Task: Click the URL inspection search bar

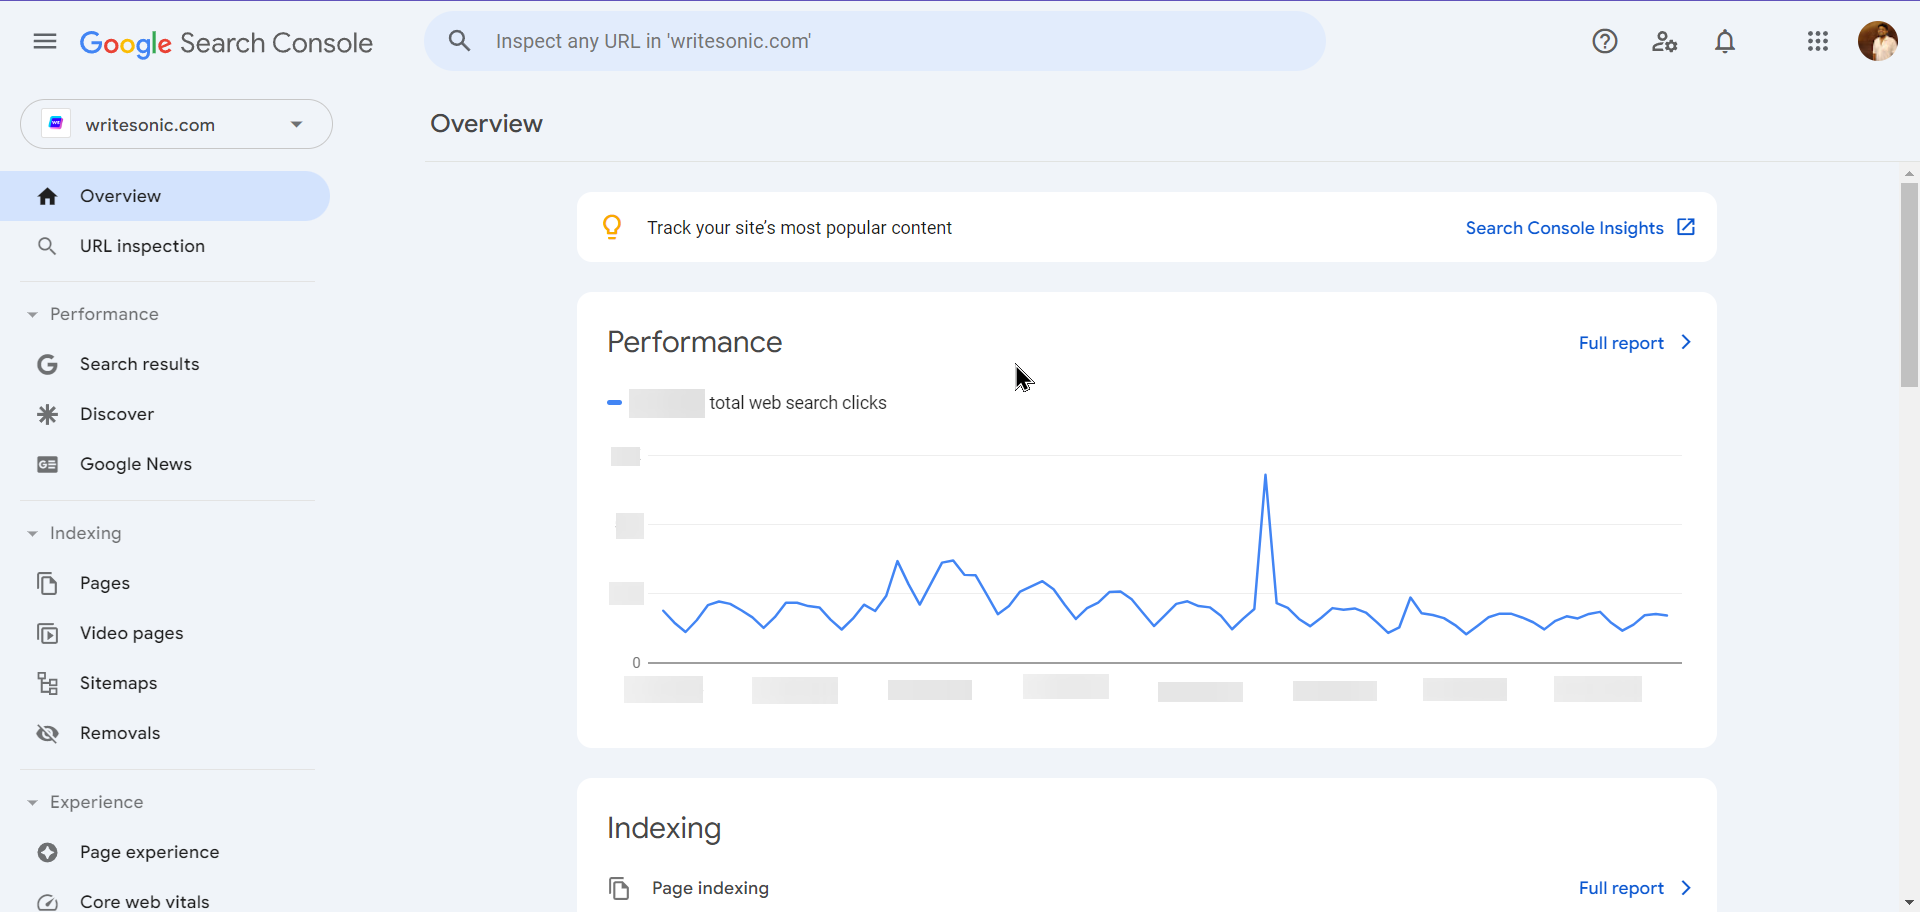Action: (x=874, y=41)
